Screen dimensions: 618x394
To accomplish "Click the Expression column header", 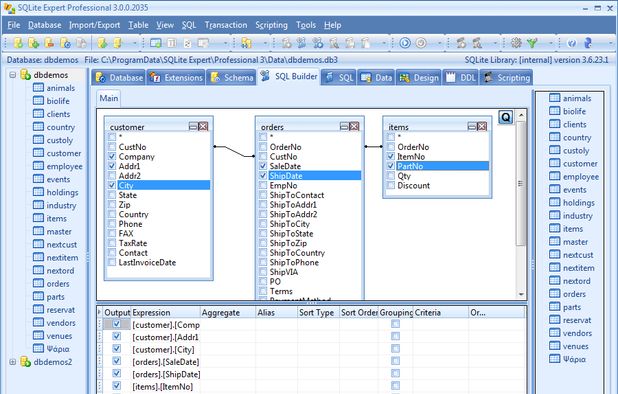I will click(166, 312).
